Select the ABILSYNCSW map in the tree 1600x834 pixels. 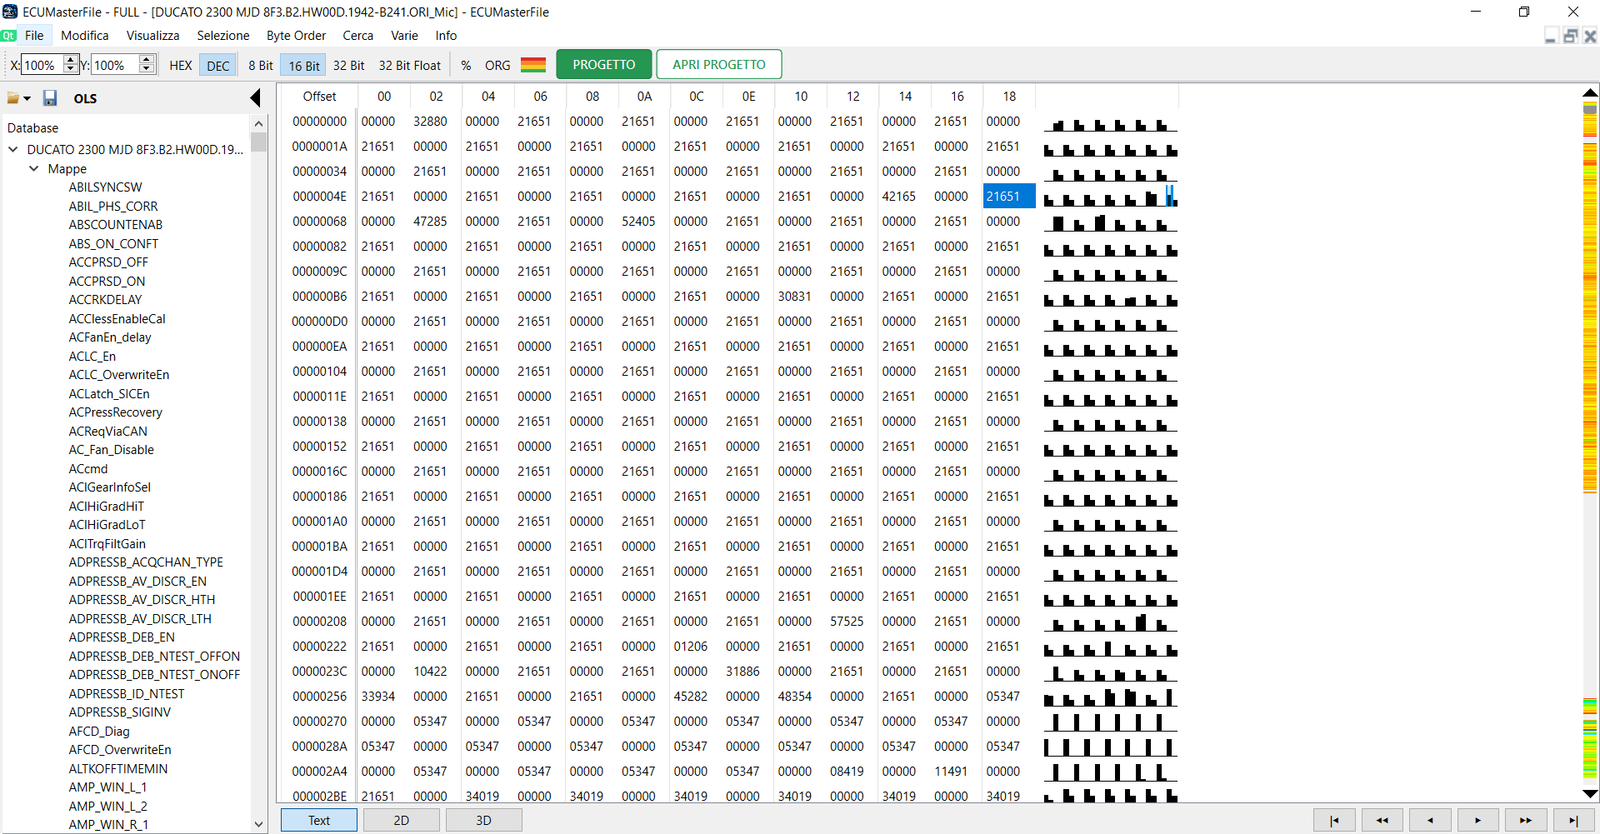coord(105,187)
